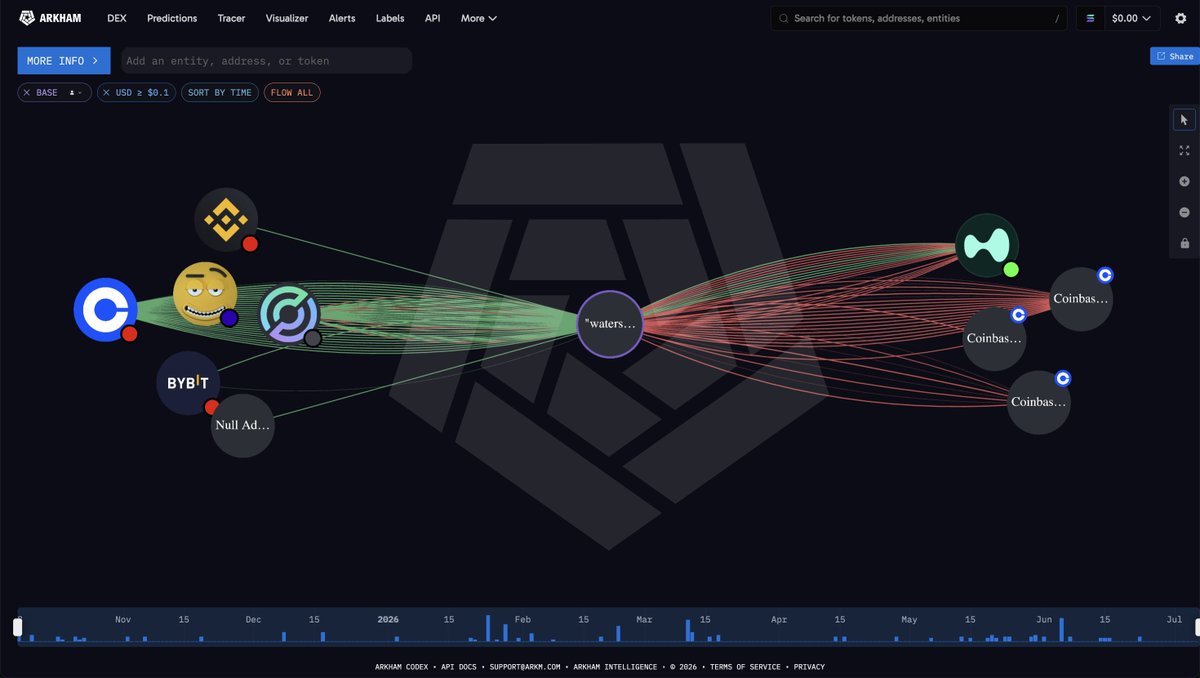Image resolution: width=1200 pixels, height=678 pixels.
Task: Zoom out with the minus icon
Action: [1184, 213]
